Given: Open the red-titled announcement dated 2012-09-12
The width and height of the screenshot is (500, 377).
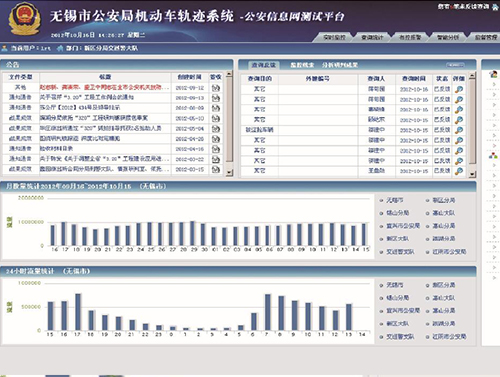Looking at the screenshot, I should [x=105, y=88].
